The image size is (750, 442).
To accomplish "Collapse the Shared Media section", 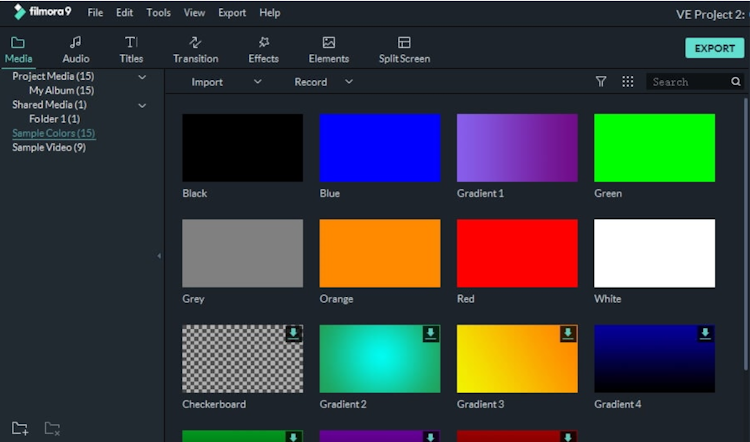I will coord(142,105).
